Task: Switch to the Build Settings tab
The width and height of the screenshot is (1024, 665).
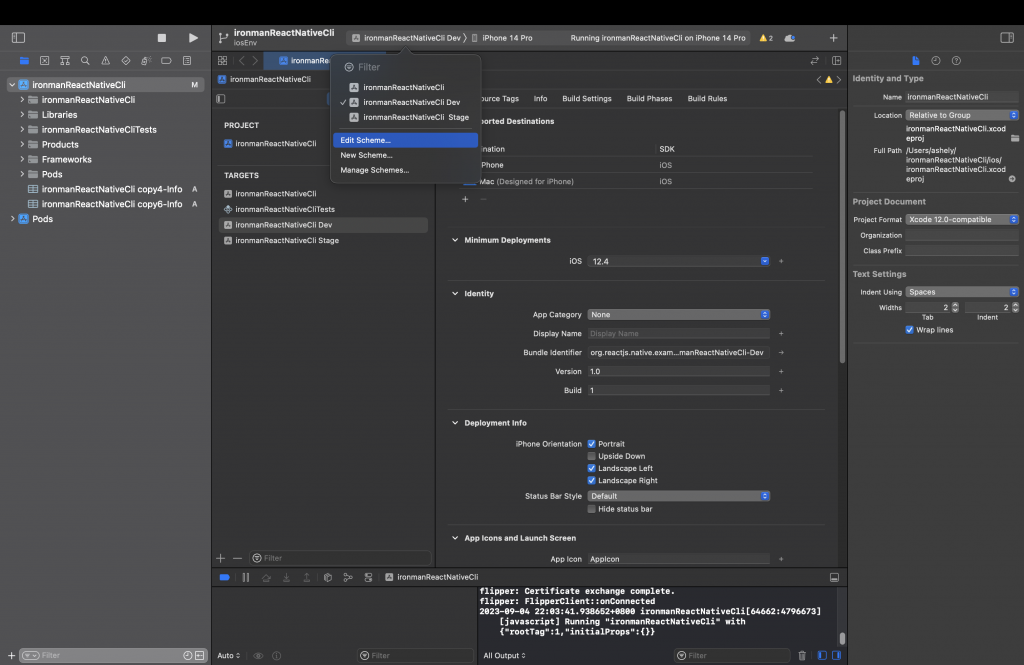Action: click(x=586, y=99)
